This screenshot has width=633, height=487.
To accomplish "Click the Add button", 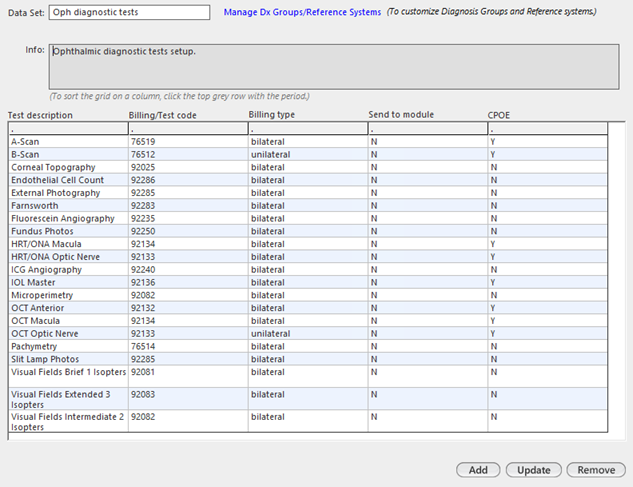I will [x=478, y=470].
